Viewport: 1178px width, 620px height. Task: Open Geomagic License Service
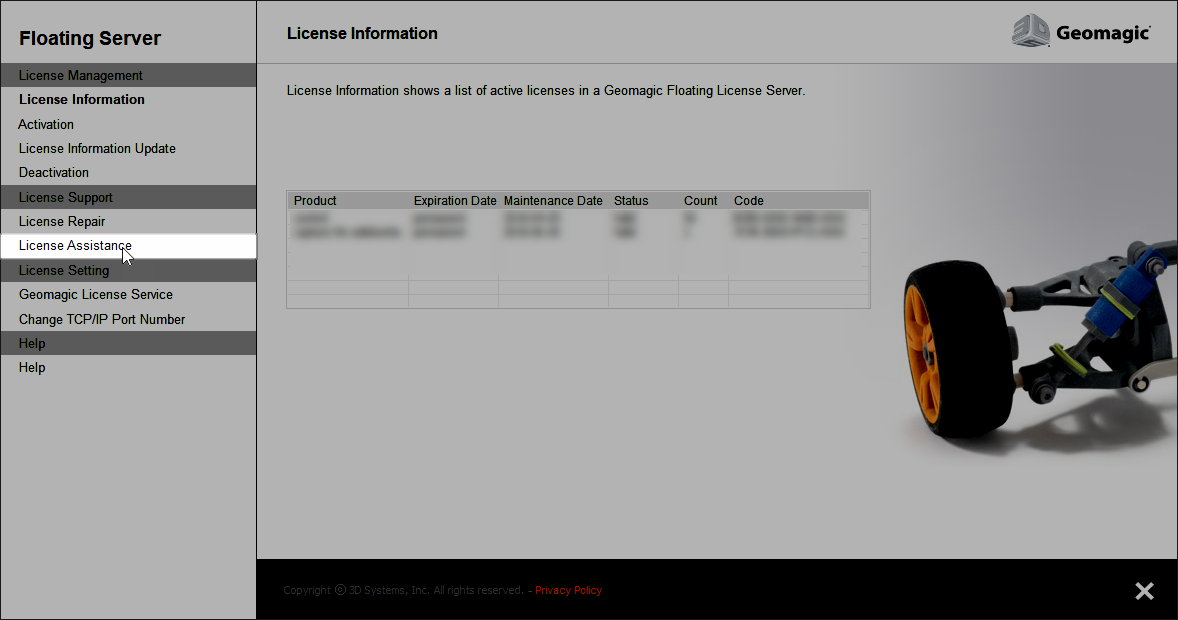(95, 294)
